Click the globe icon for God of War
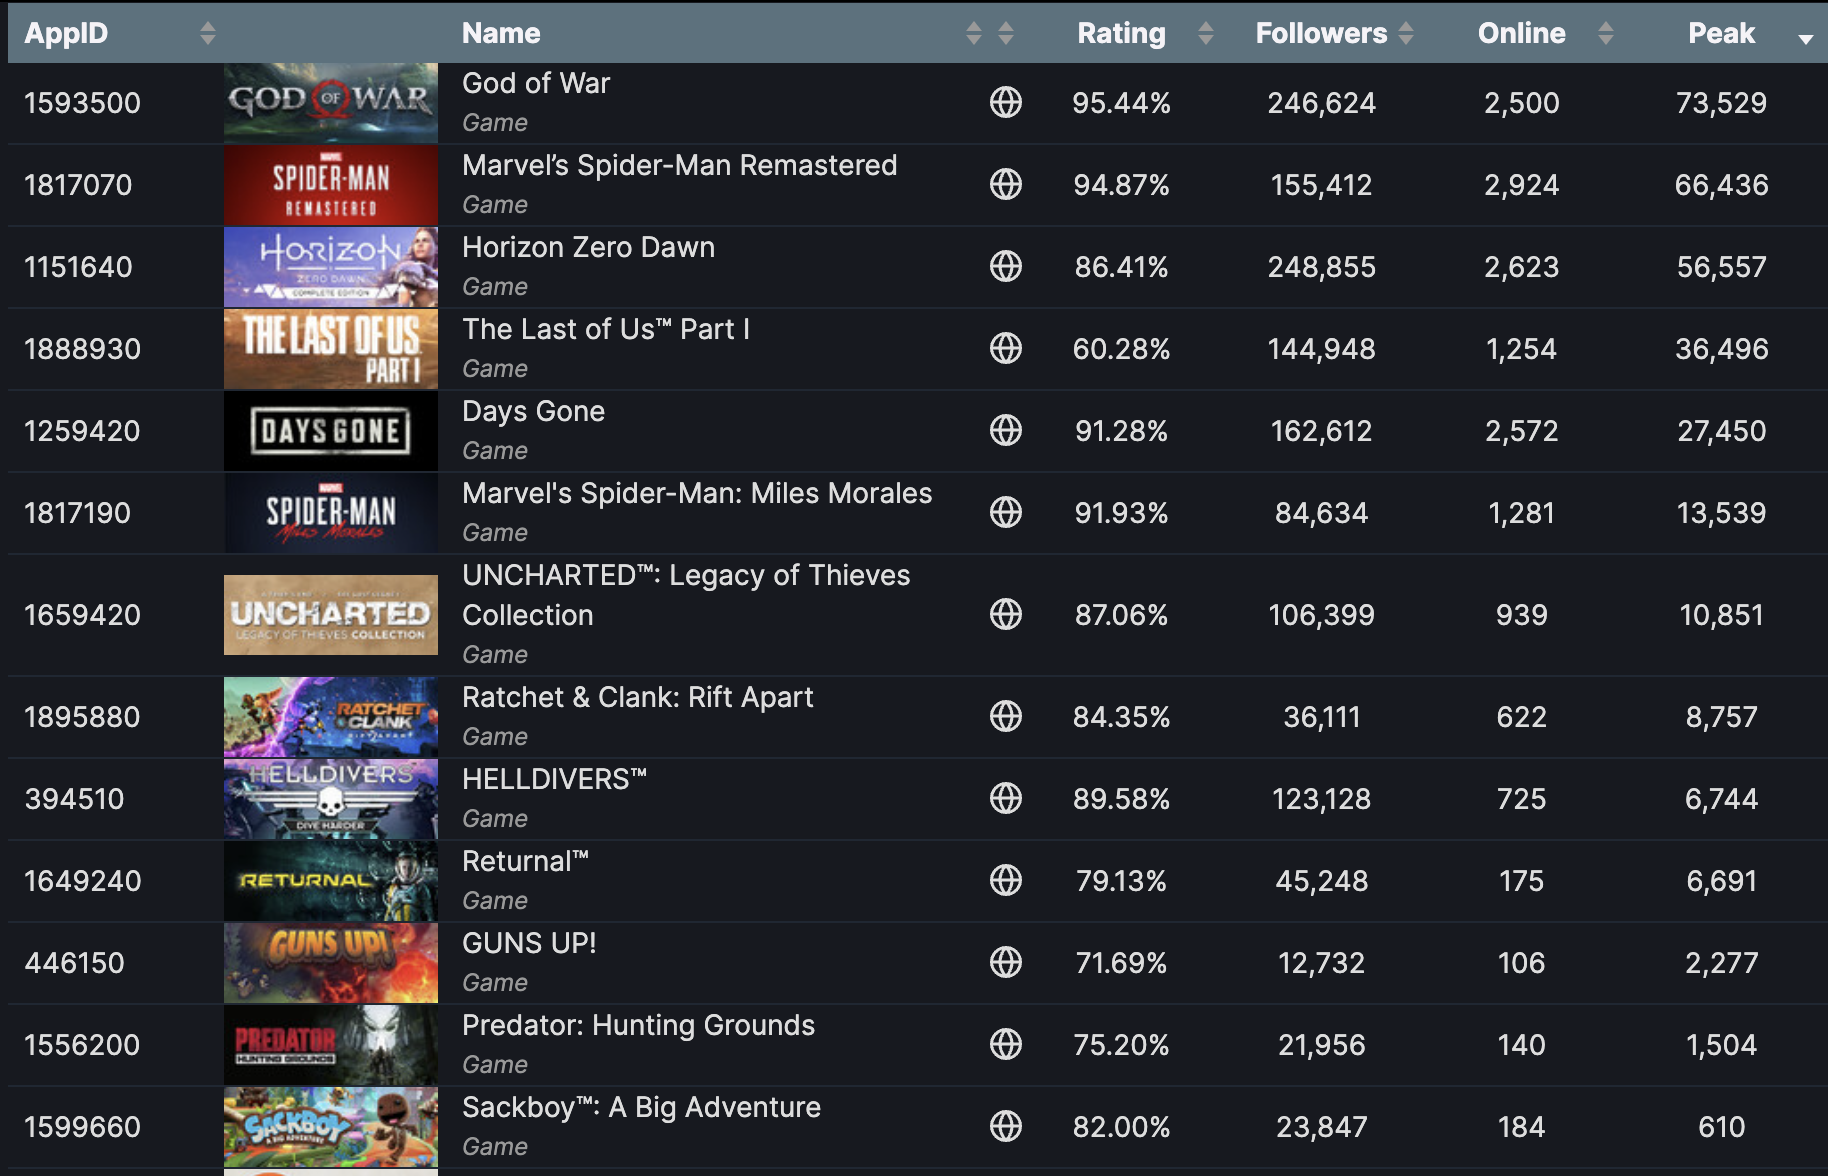 (x=1005, y=102)
